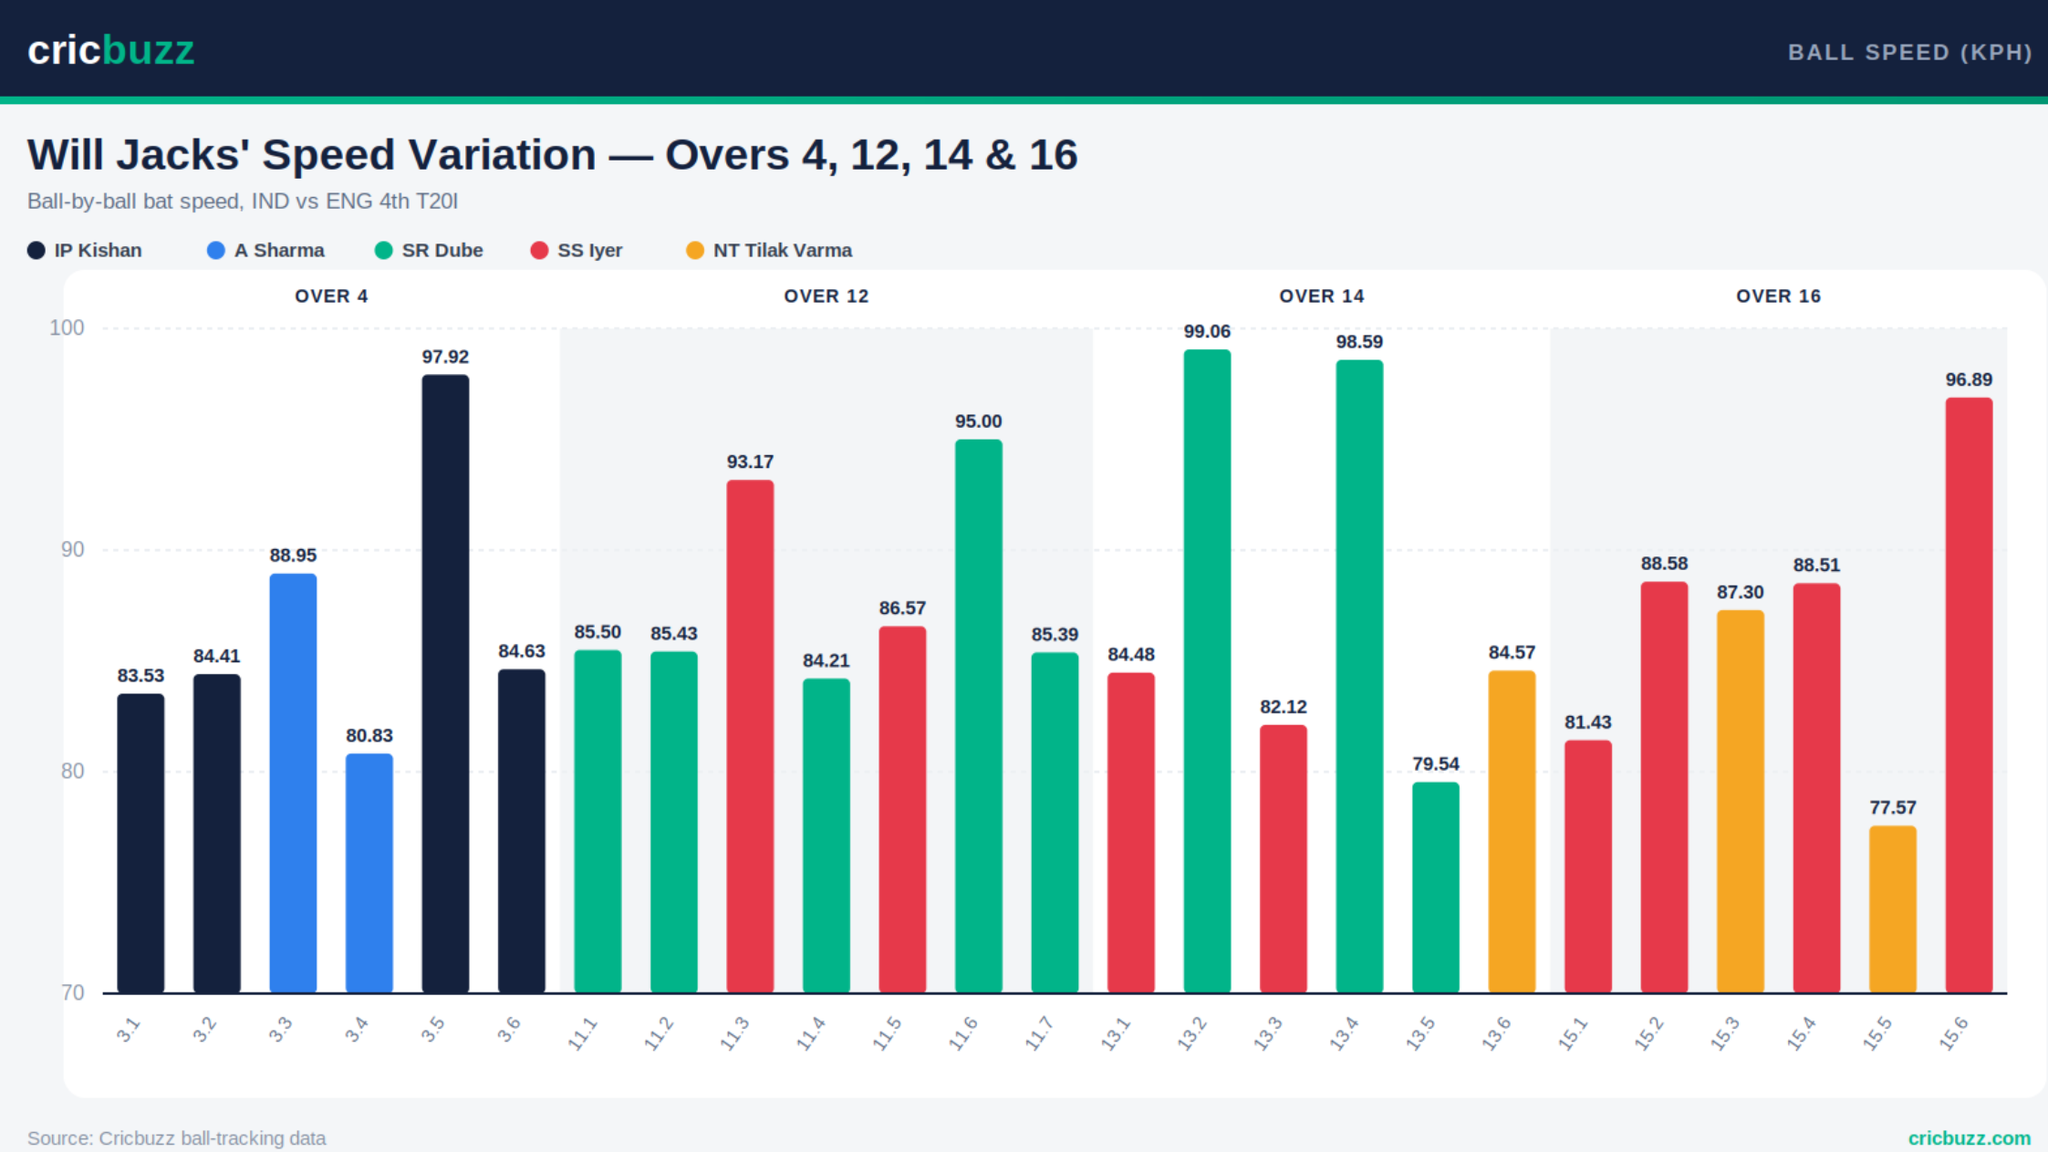Viewport: 2048px width, 1152px height.
Task: Click the '88.95' value label
Action: tap(293, 556)
